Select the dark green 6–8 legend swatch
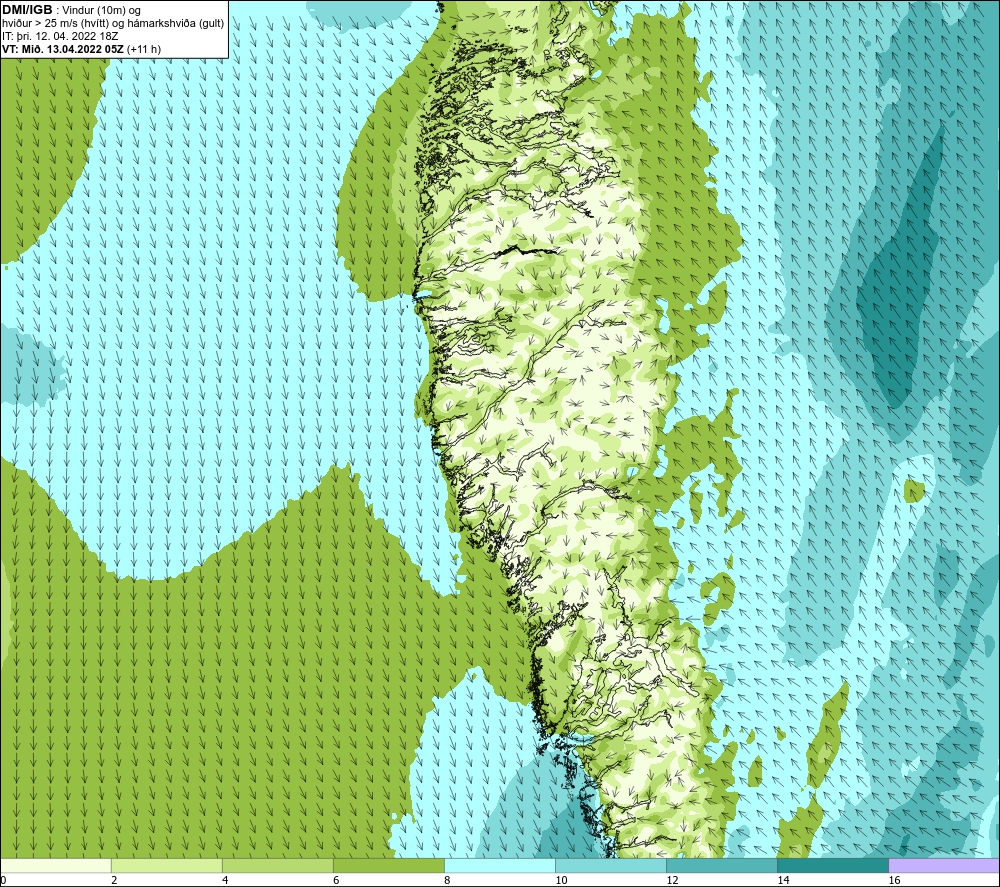Viewport: 1000px width, 887px height. pos(388,865)
